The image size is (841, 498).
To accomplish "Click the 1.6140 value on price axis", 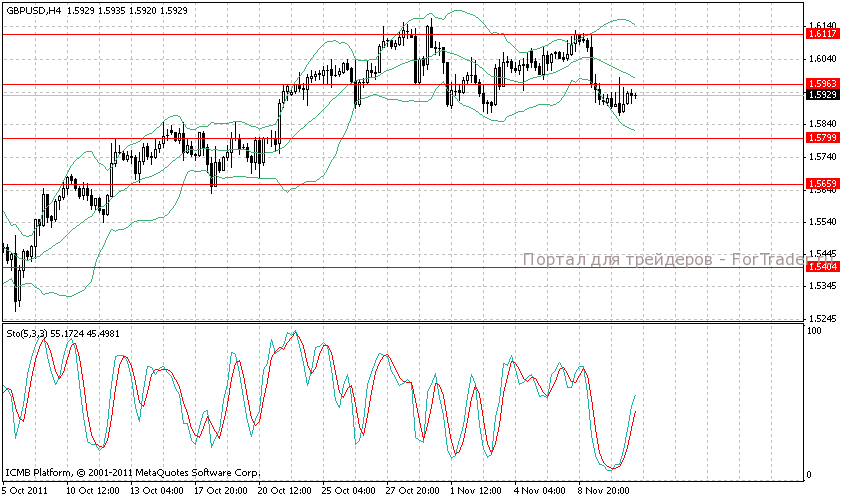I will (x=820, y=25).
